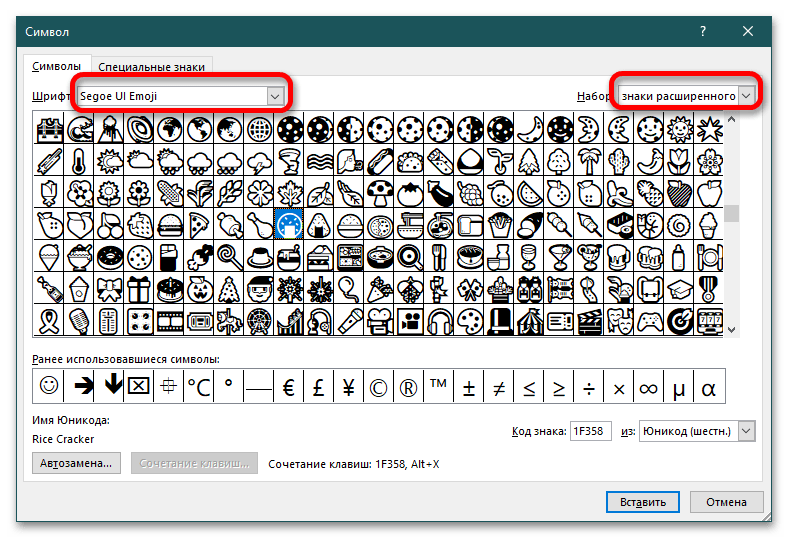Image resolution: width=788 pixels, height=538 pixels.
Task: Select the right arrow recent symbol
Action: tap(79, 386)
